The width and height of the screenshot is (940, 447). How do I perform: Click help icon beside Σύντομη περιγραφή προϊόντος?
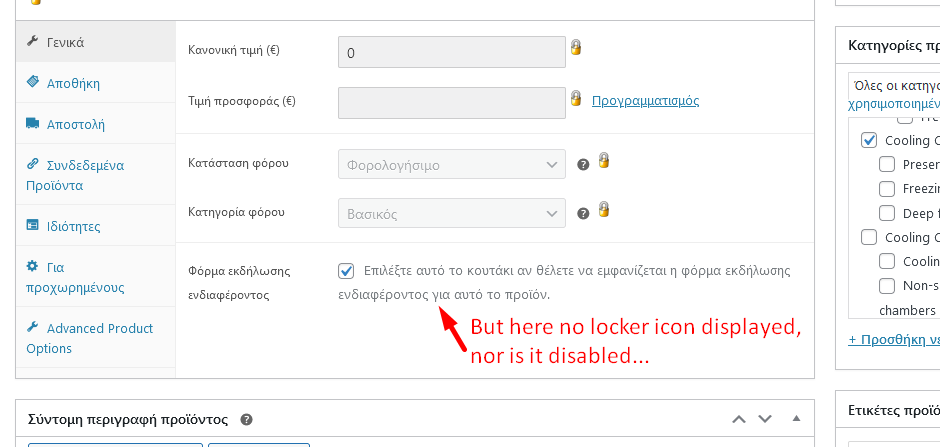(x=246, y=419)
